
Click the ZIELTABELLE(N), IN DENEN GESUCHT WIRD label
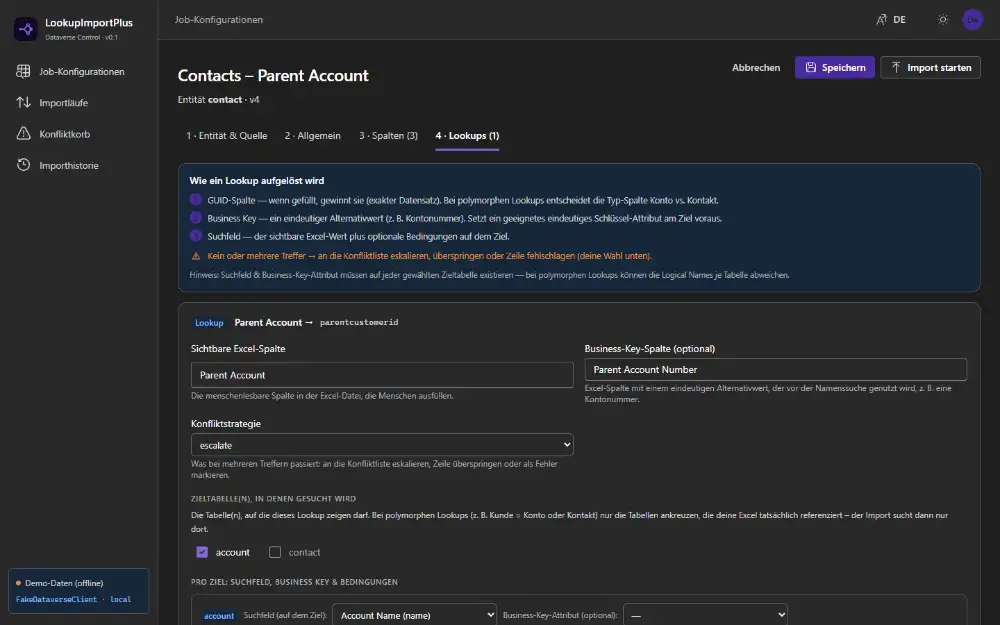click(273, 499)
